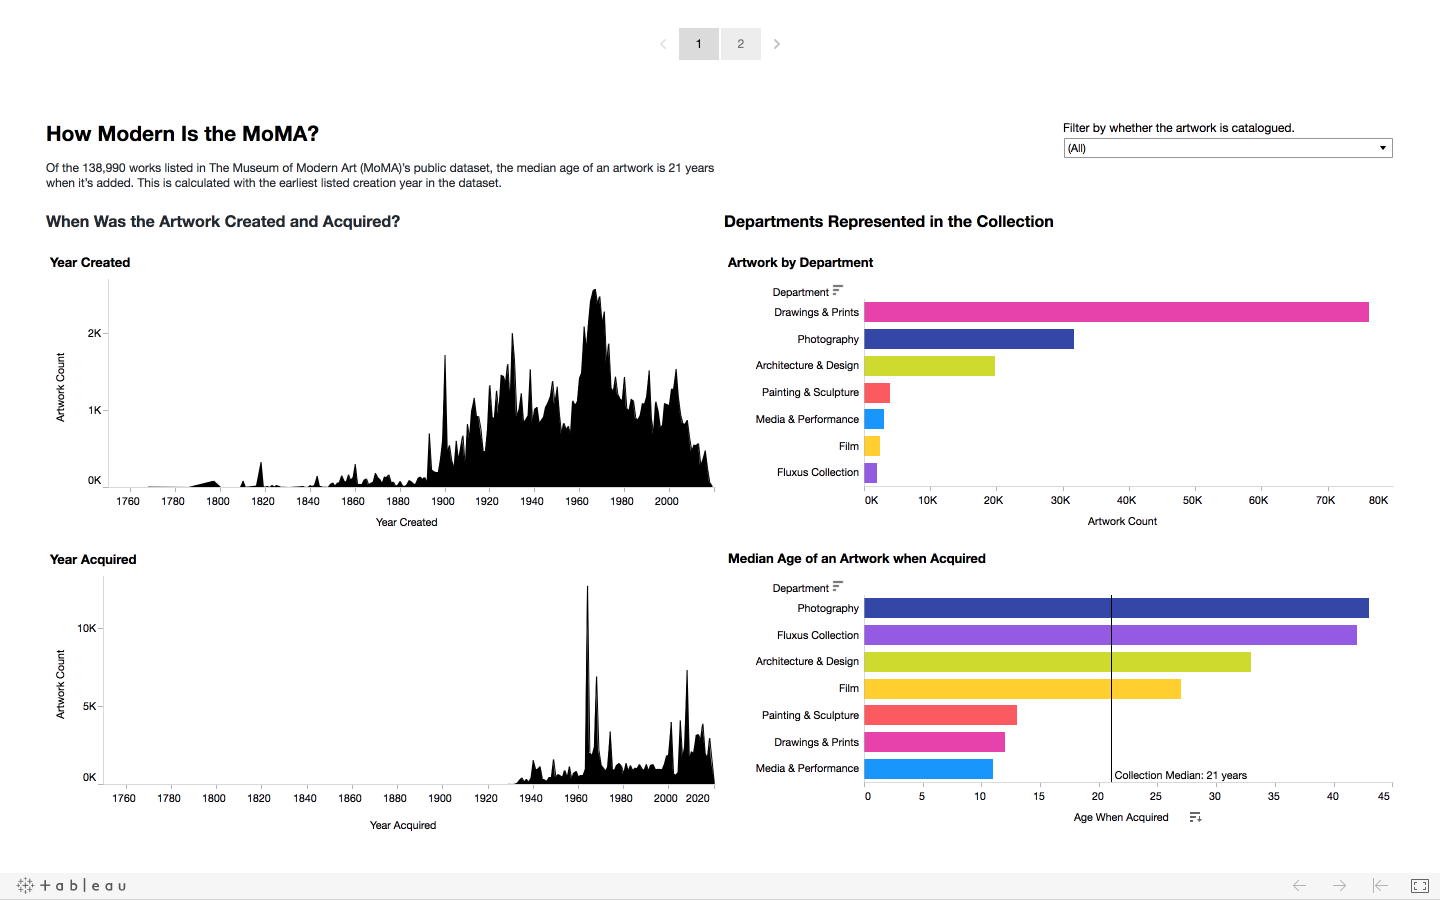This screenshot has width=1440, height=900.
Task: Undo the last action in the footer toolbar
Action: (1299, 885)
